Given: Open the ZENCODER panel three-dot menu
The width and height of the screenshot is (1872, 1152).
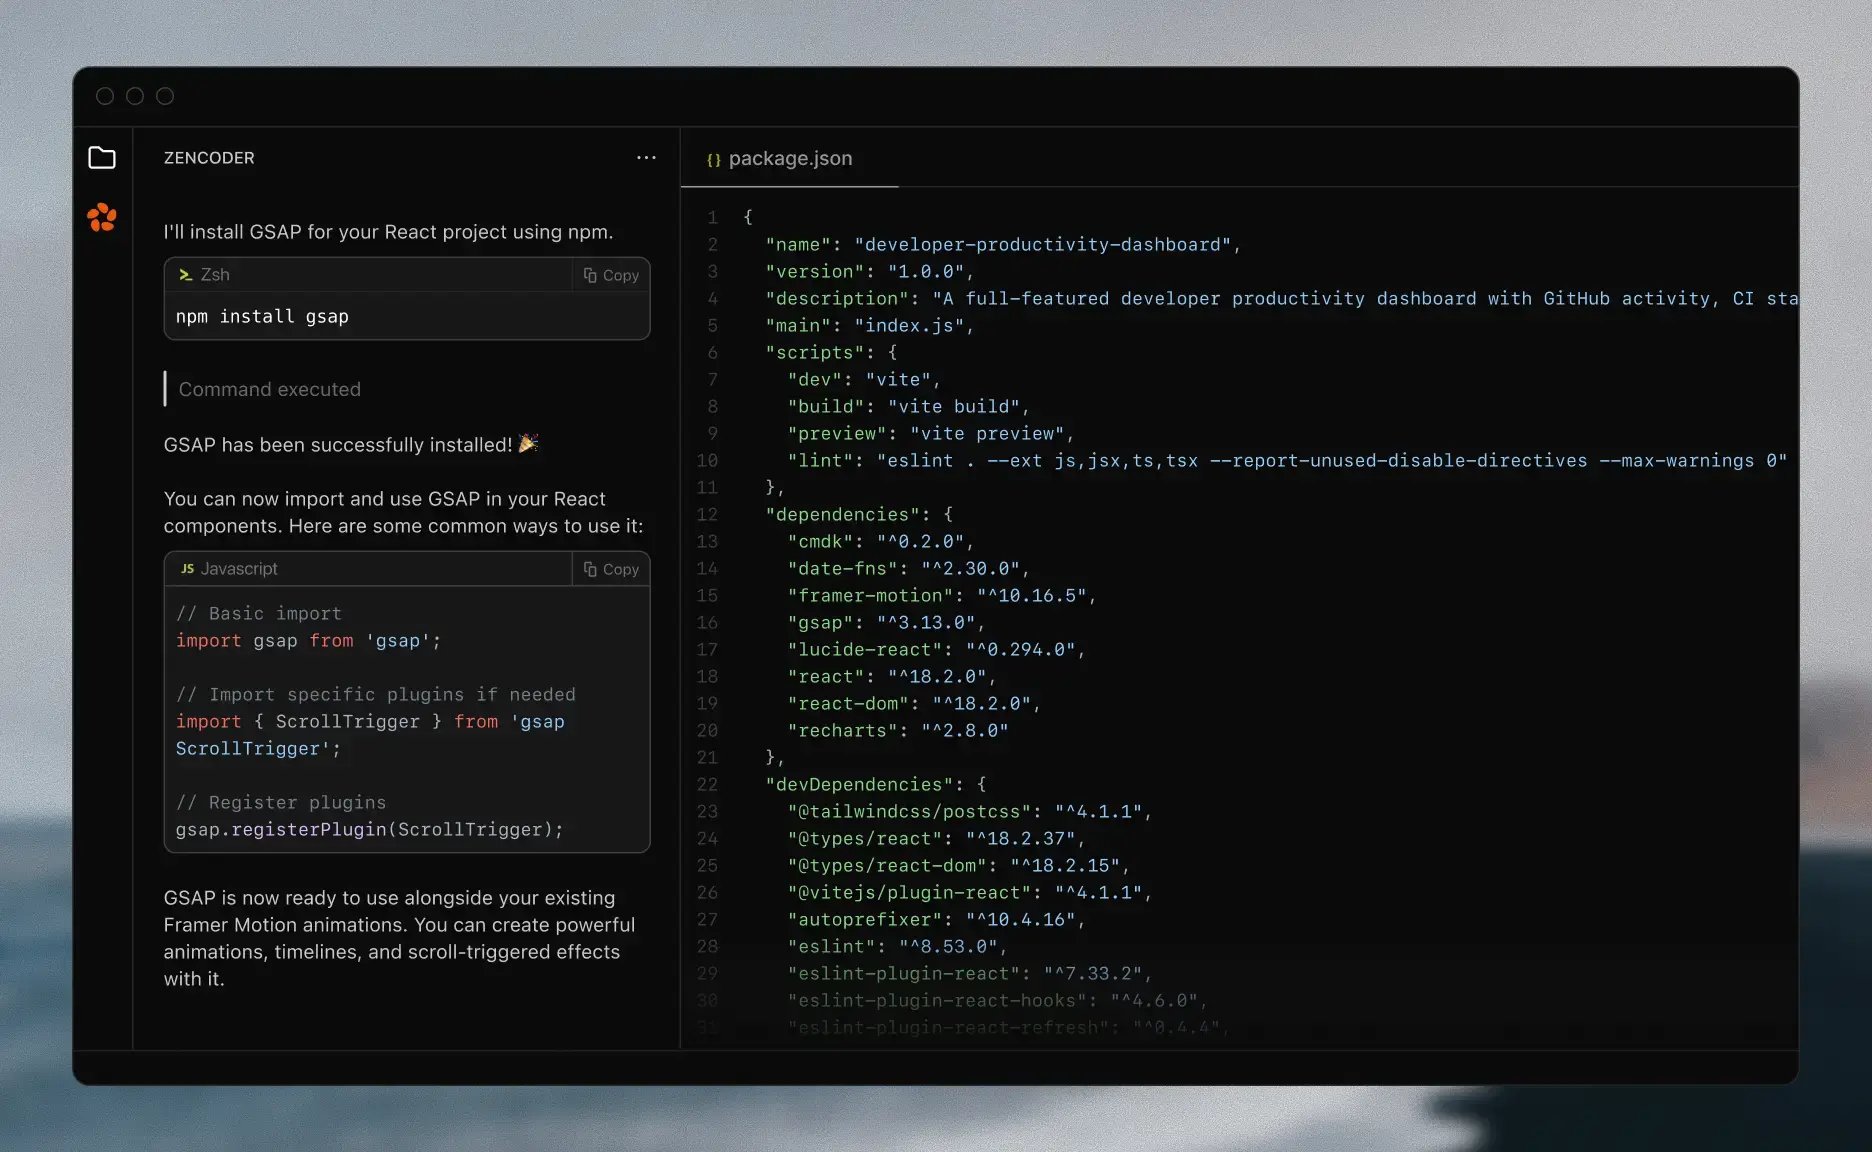Looking at the screenshot, I should tap(646, 158).
